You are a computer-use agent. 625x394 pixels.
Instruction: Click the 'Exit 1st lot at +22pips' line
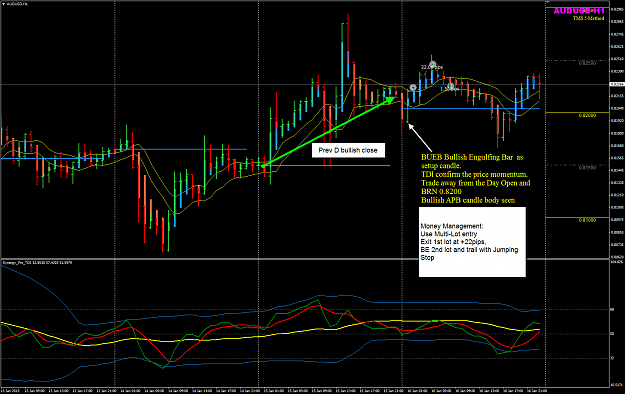pos(454,242)
